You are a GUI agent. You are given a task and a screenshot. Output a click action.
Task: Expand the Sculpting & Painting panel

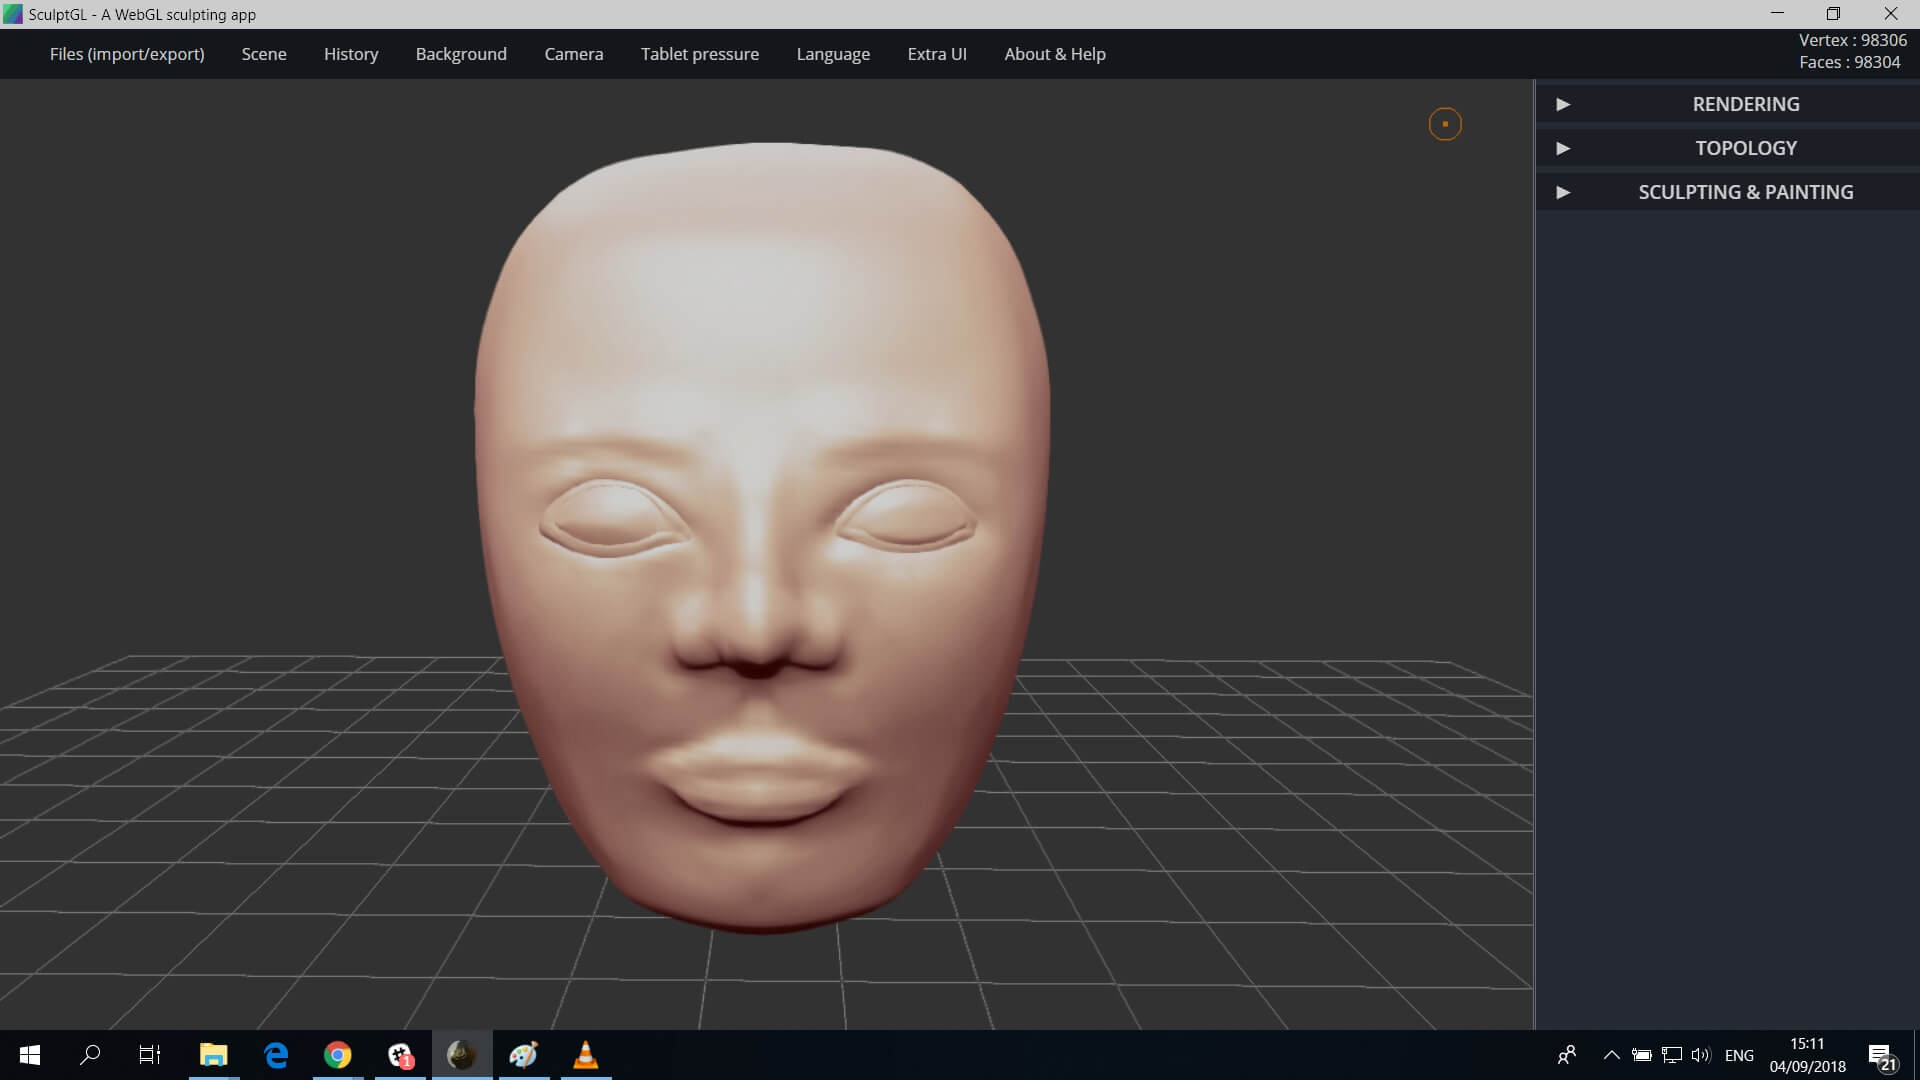[1563, 191]
